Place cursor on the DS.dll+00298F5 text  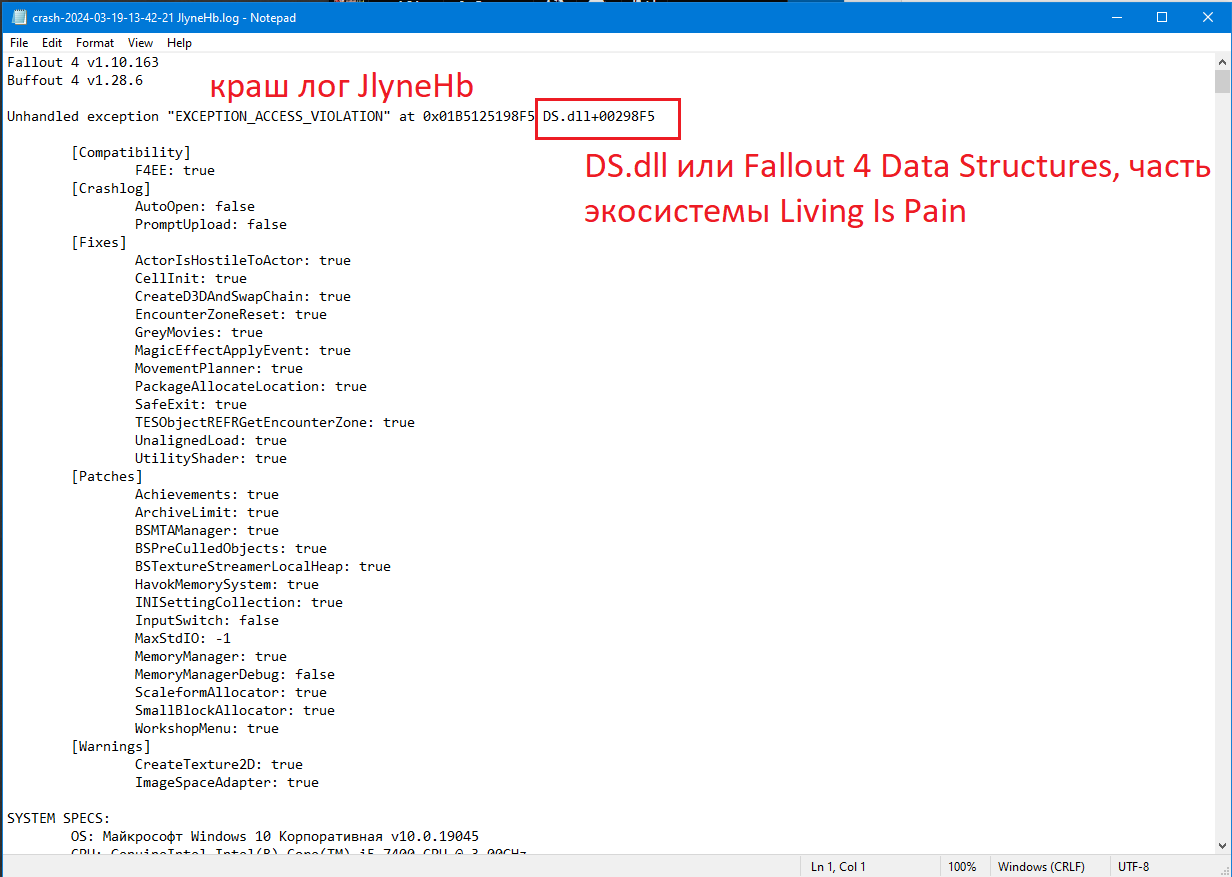point(599,117)
